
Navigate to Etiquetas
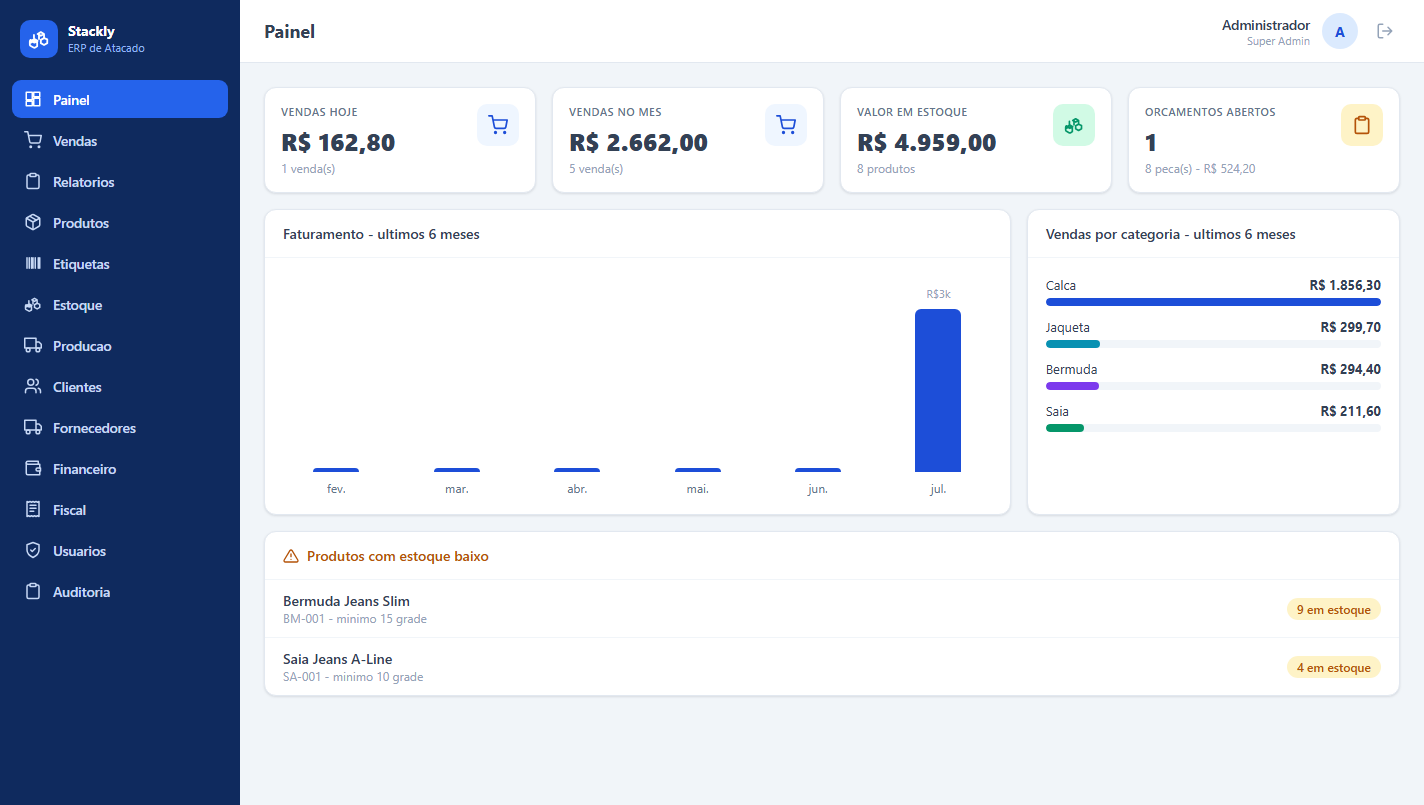(x=120, y=263)
